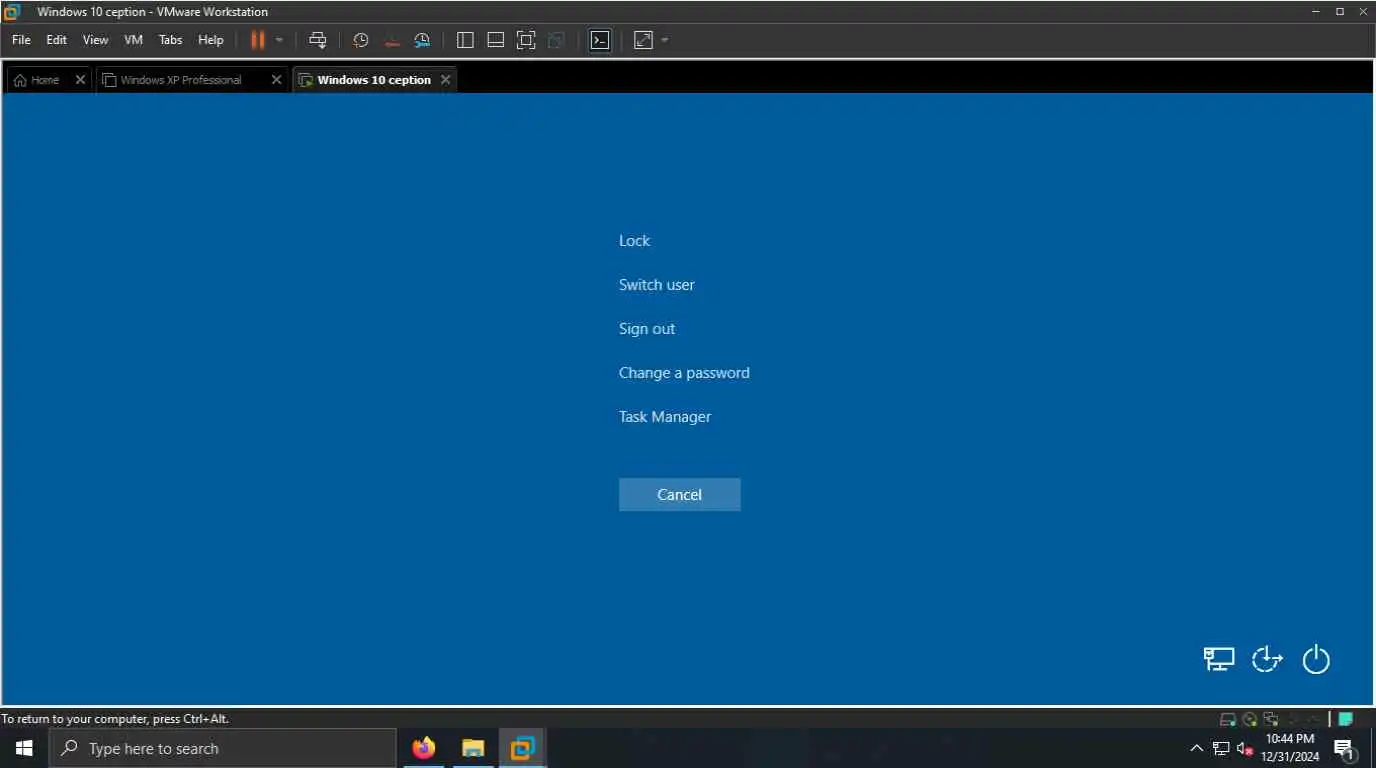Open guest network icon on security screen
Viewport: 1376px width, 768px height.
point(1218,659)
